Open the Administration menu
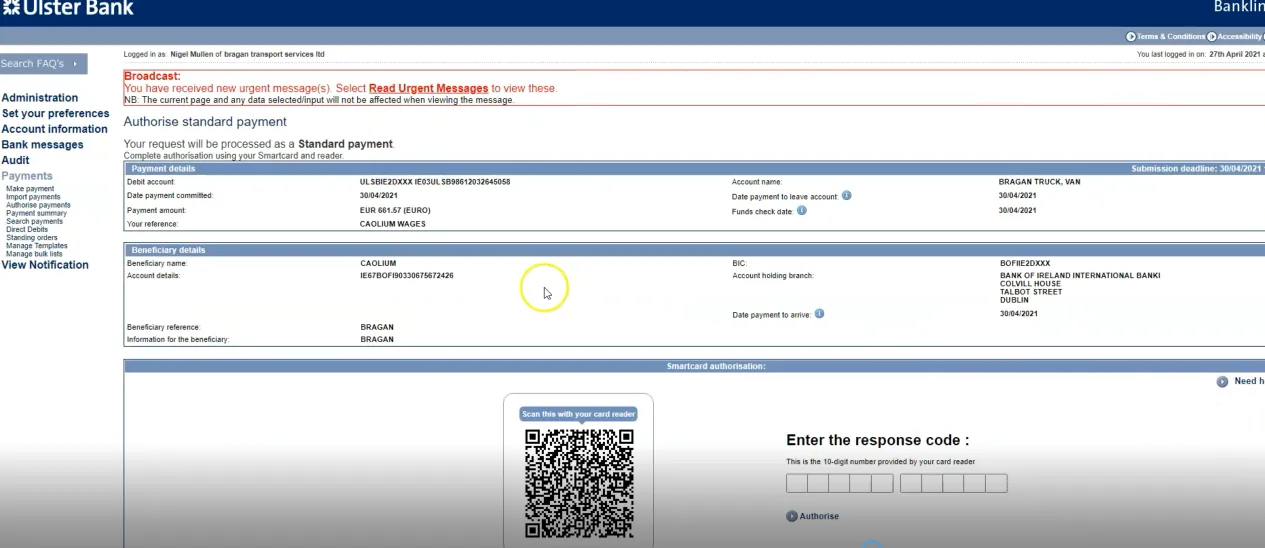This screenshot has height=548, width=1265. pyautogui.click(x=40, y=98)
